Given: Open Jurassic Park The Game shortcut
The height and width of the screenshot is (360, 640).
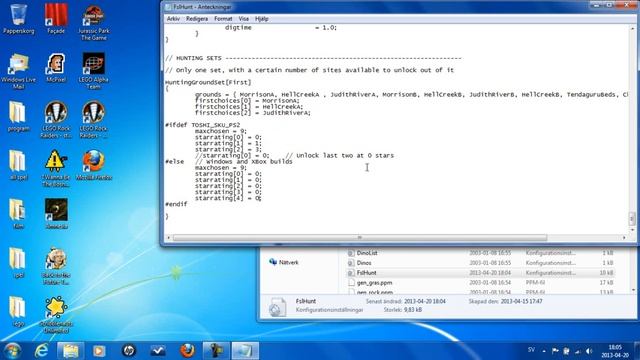Looking at the screenshot, I should pos(93,22).
